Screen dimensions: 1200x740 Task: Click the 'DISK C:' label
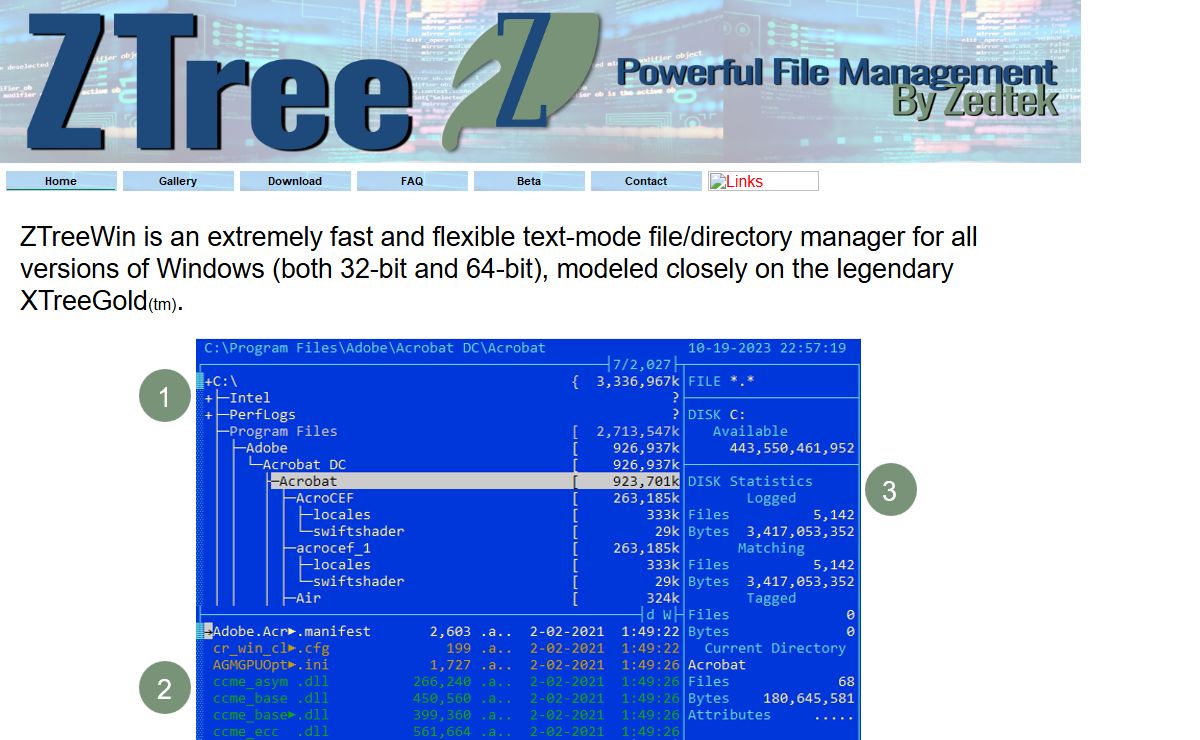(717, 415)
